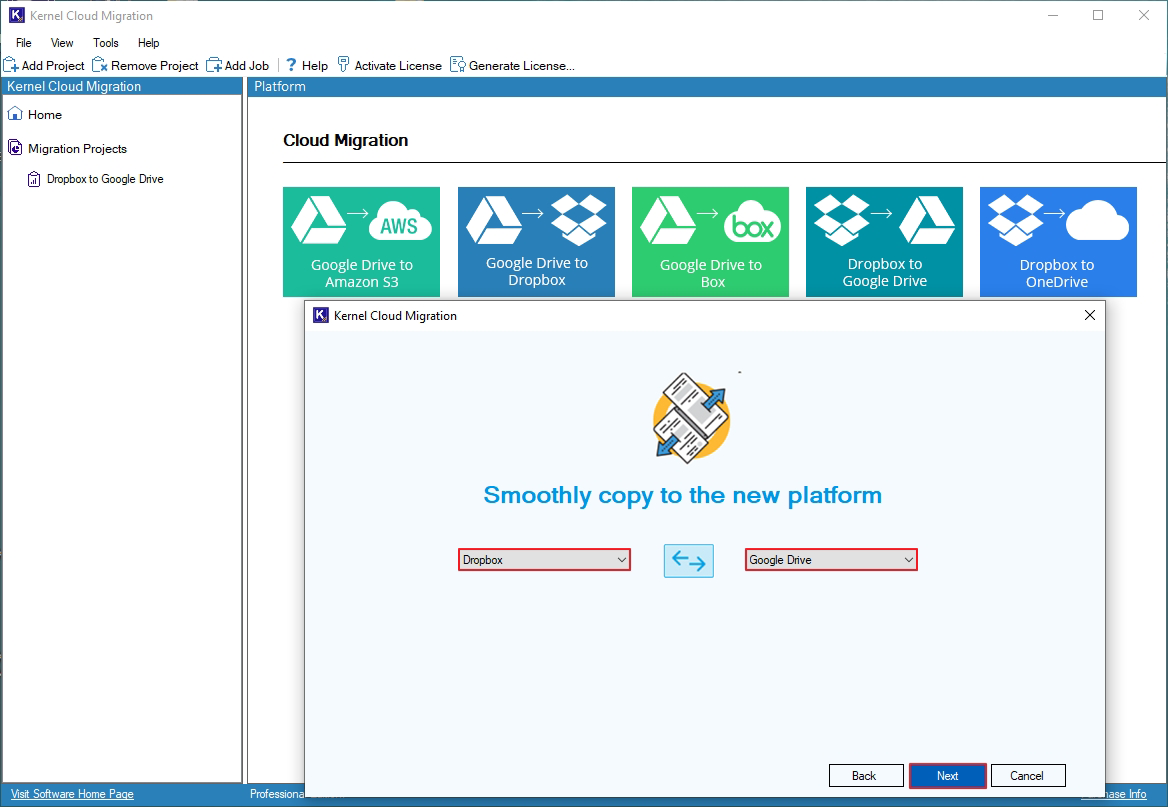Click the Home house icon in sidebar
Image resolution: width=1168 pixels, height=807 pixels.
coord(15,114)
